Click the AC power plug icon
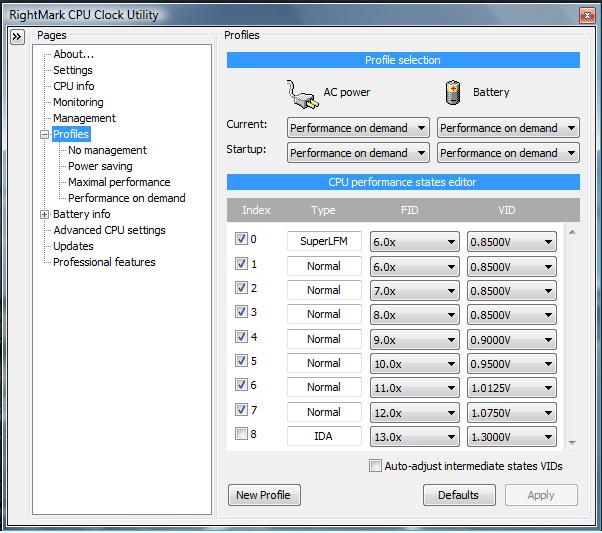 coord(303,94)
